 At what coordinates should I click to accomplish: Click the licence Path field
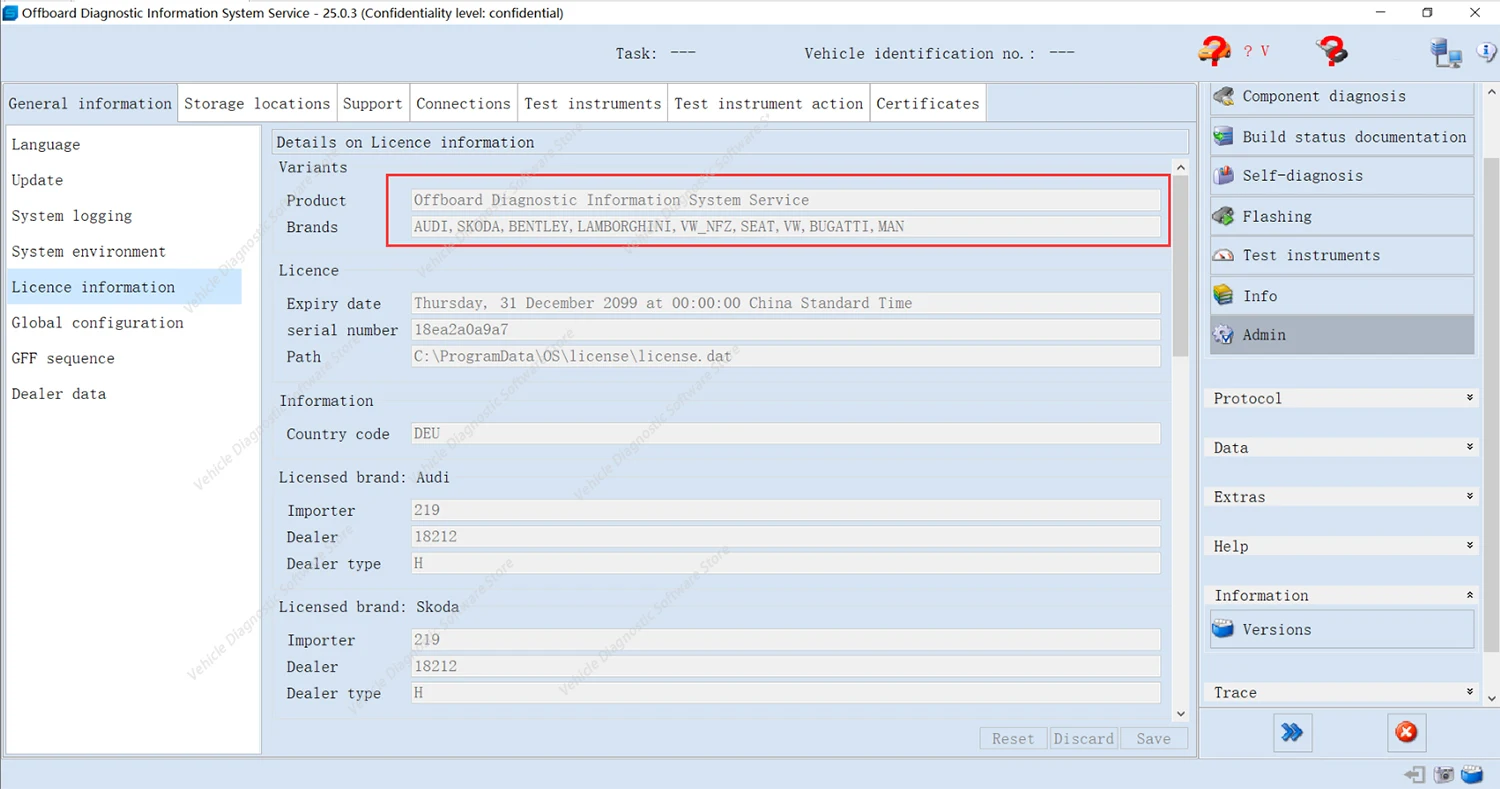(786, 356)
